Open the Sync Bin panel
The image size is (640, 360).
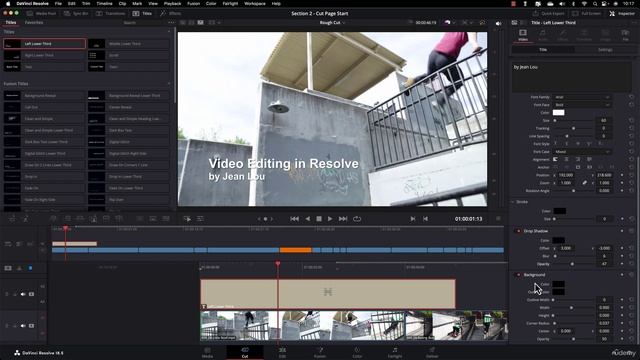pyautogui.click(x=76, y=13)
